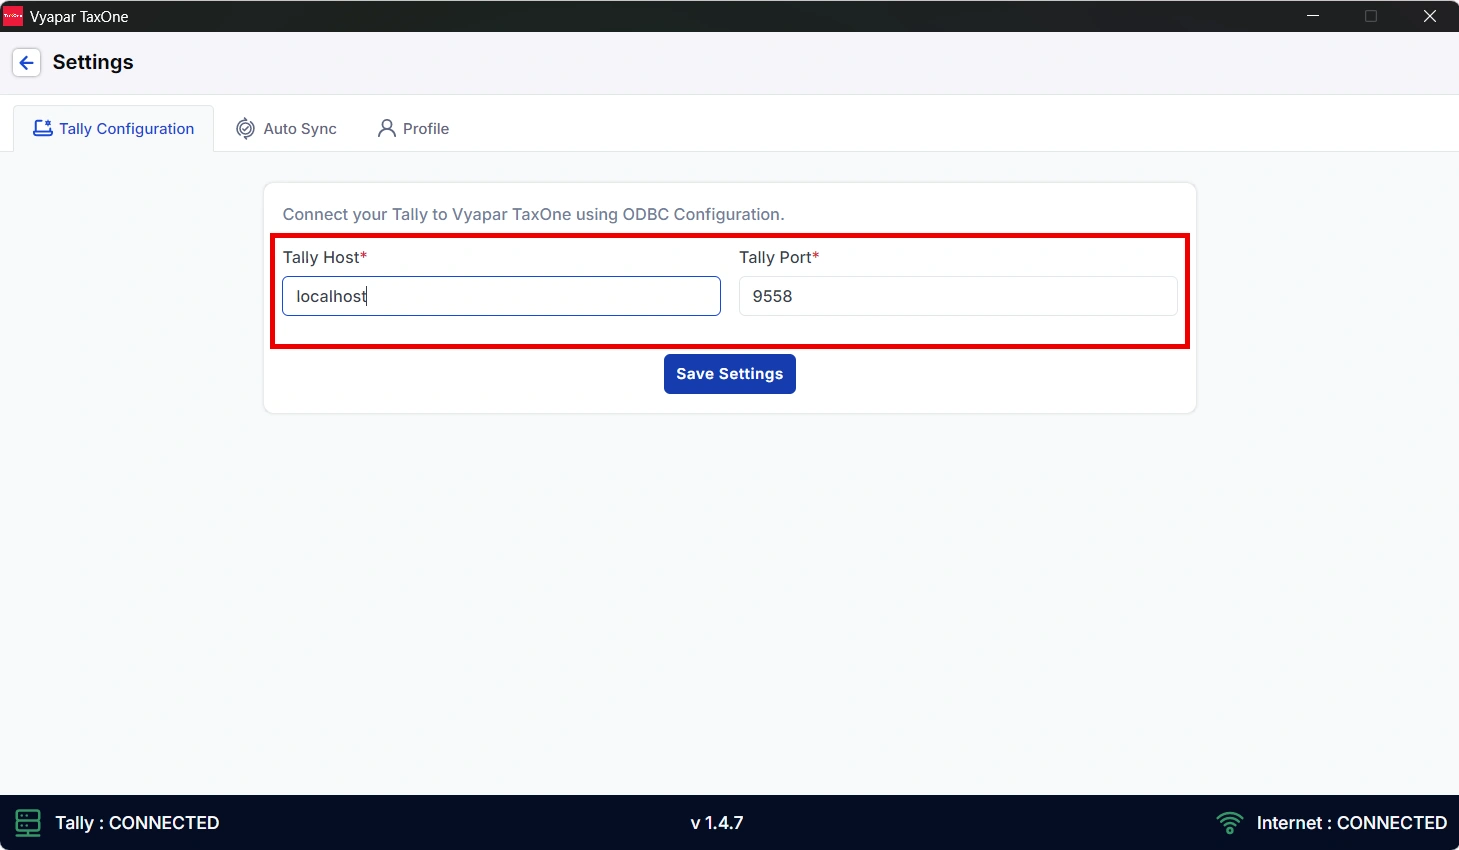
Task: Switch to the Auto Sync tab
Action: 299,129
